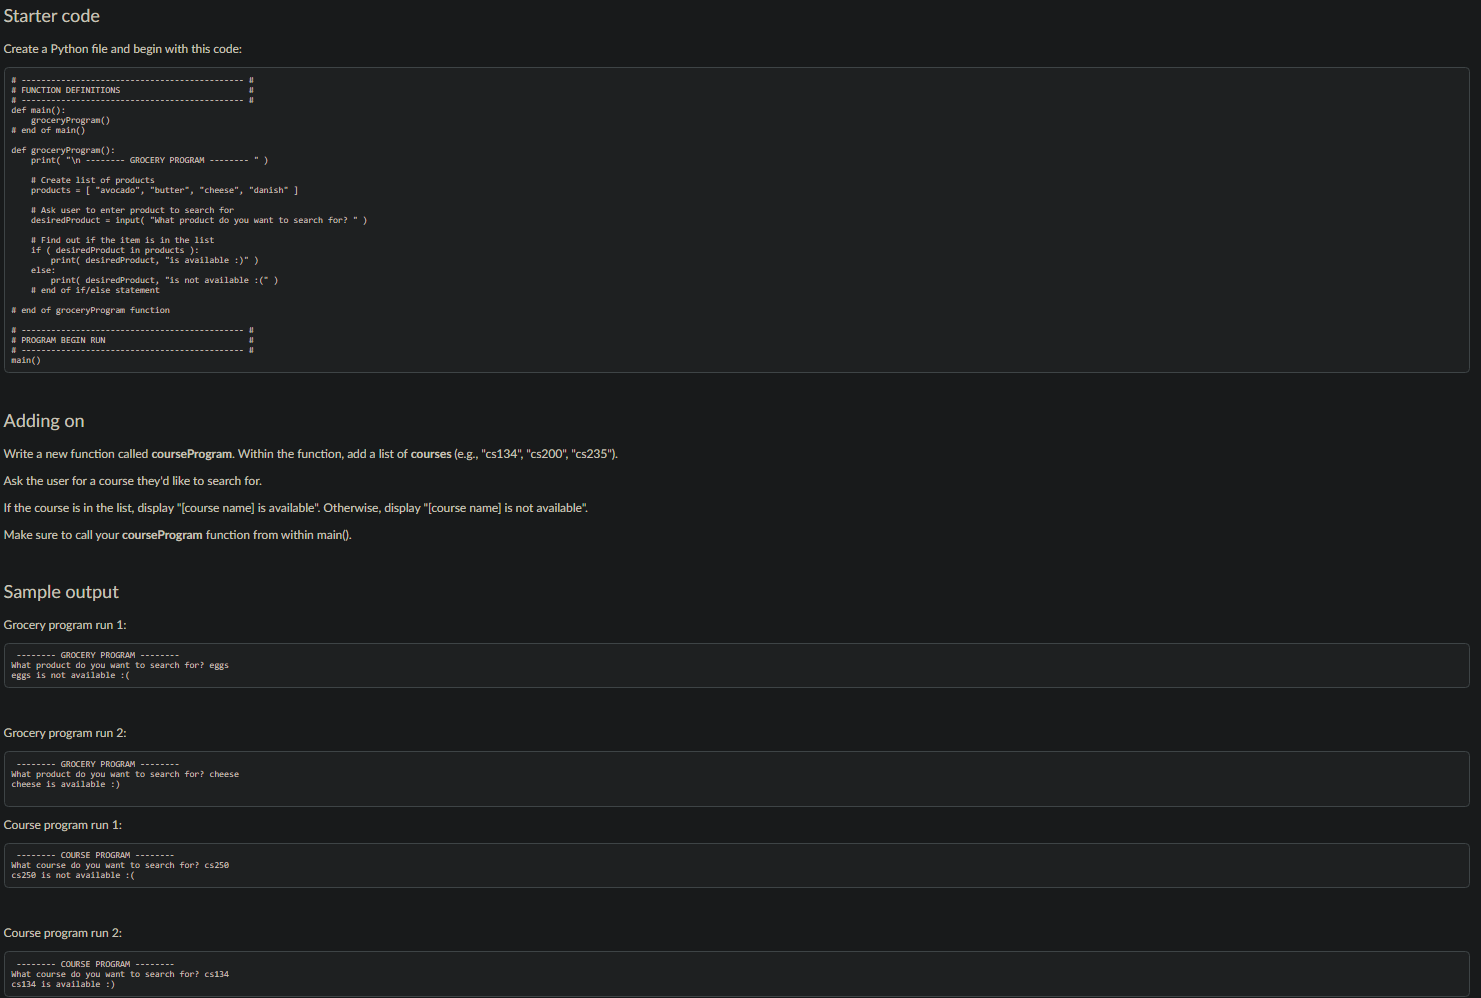The height and width of the screenshot is (998, 1481).
Task: Click the 'def groceryProgram():' definition line
Action: [x=63, y=150]
